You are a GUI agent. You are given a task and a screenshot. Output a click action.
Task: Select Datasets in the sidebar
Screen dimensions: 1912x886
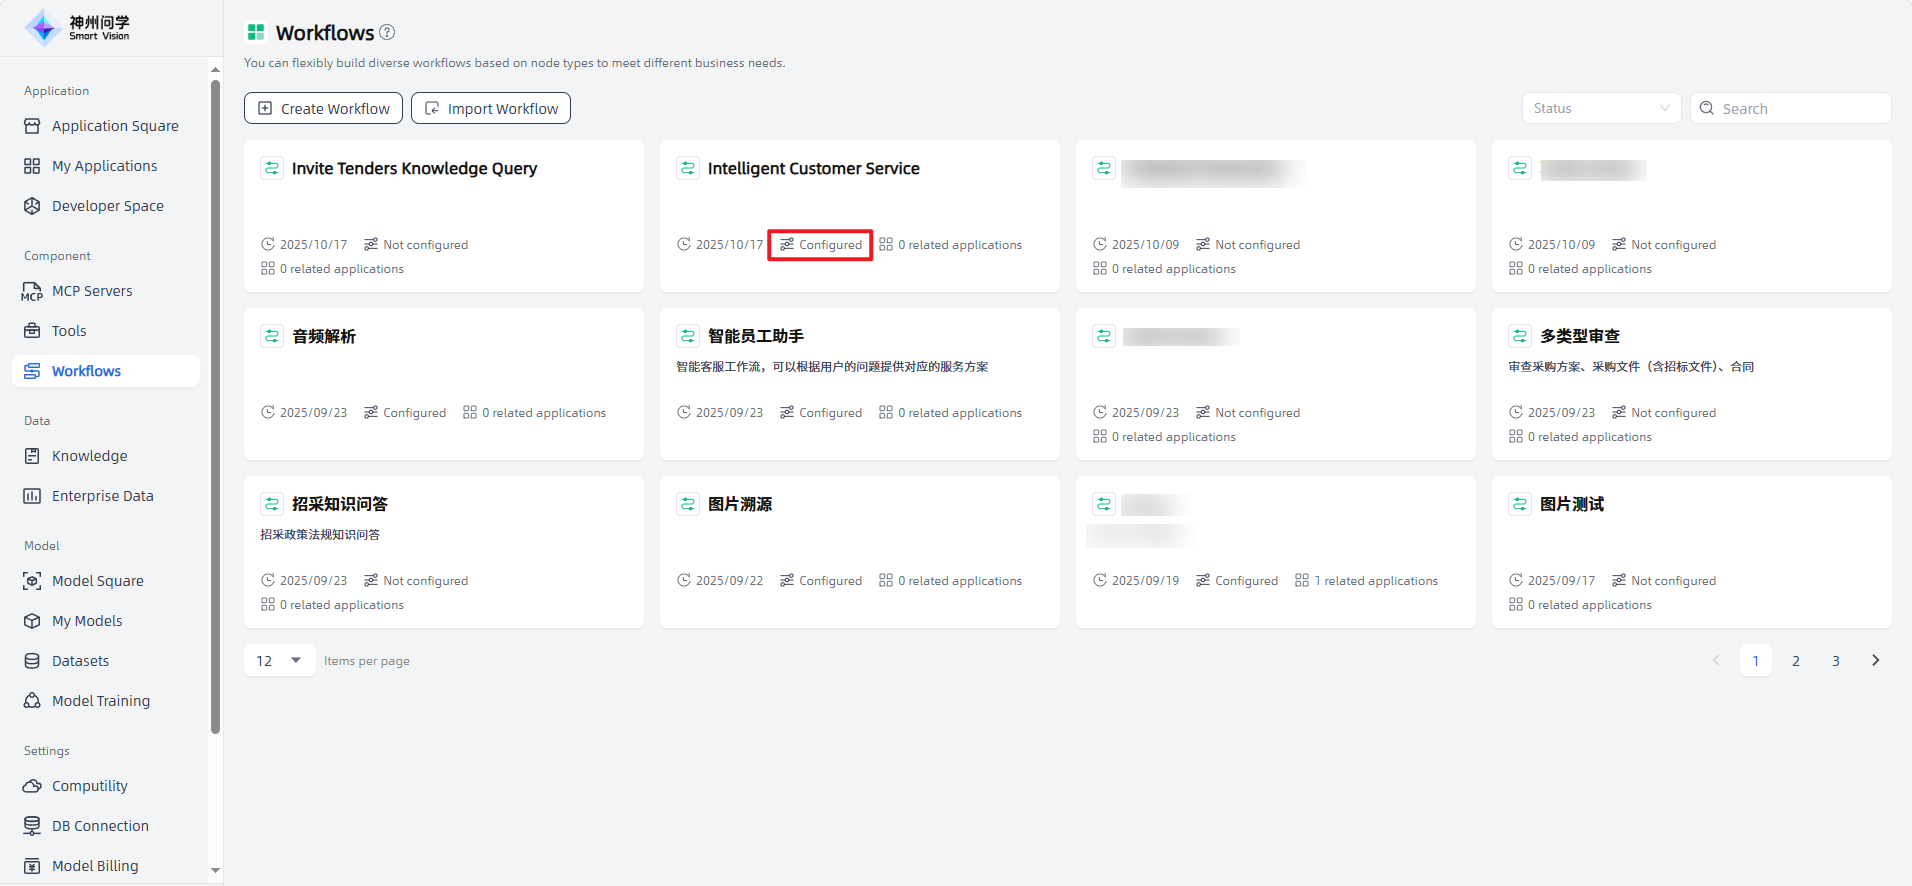point(80,661)
